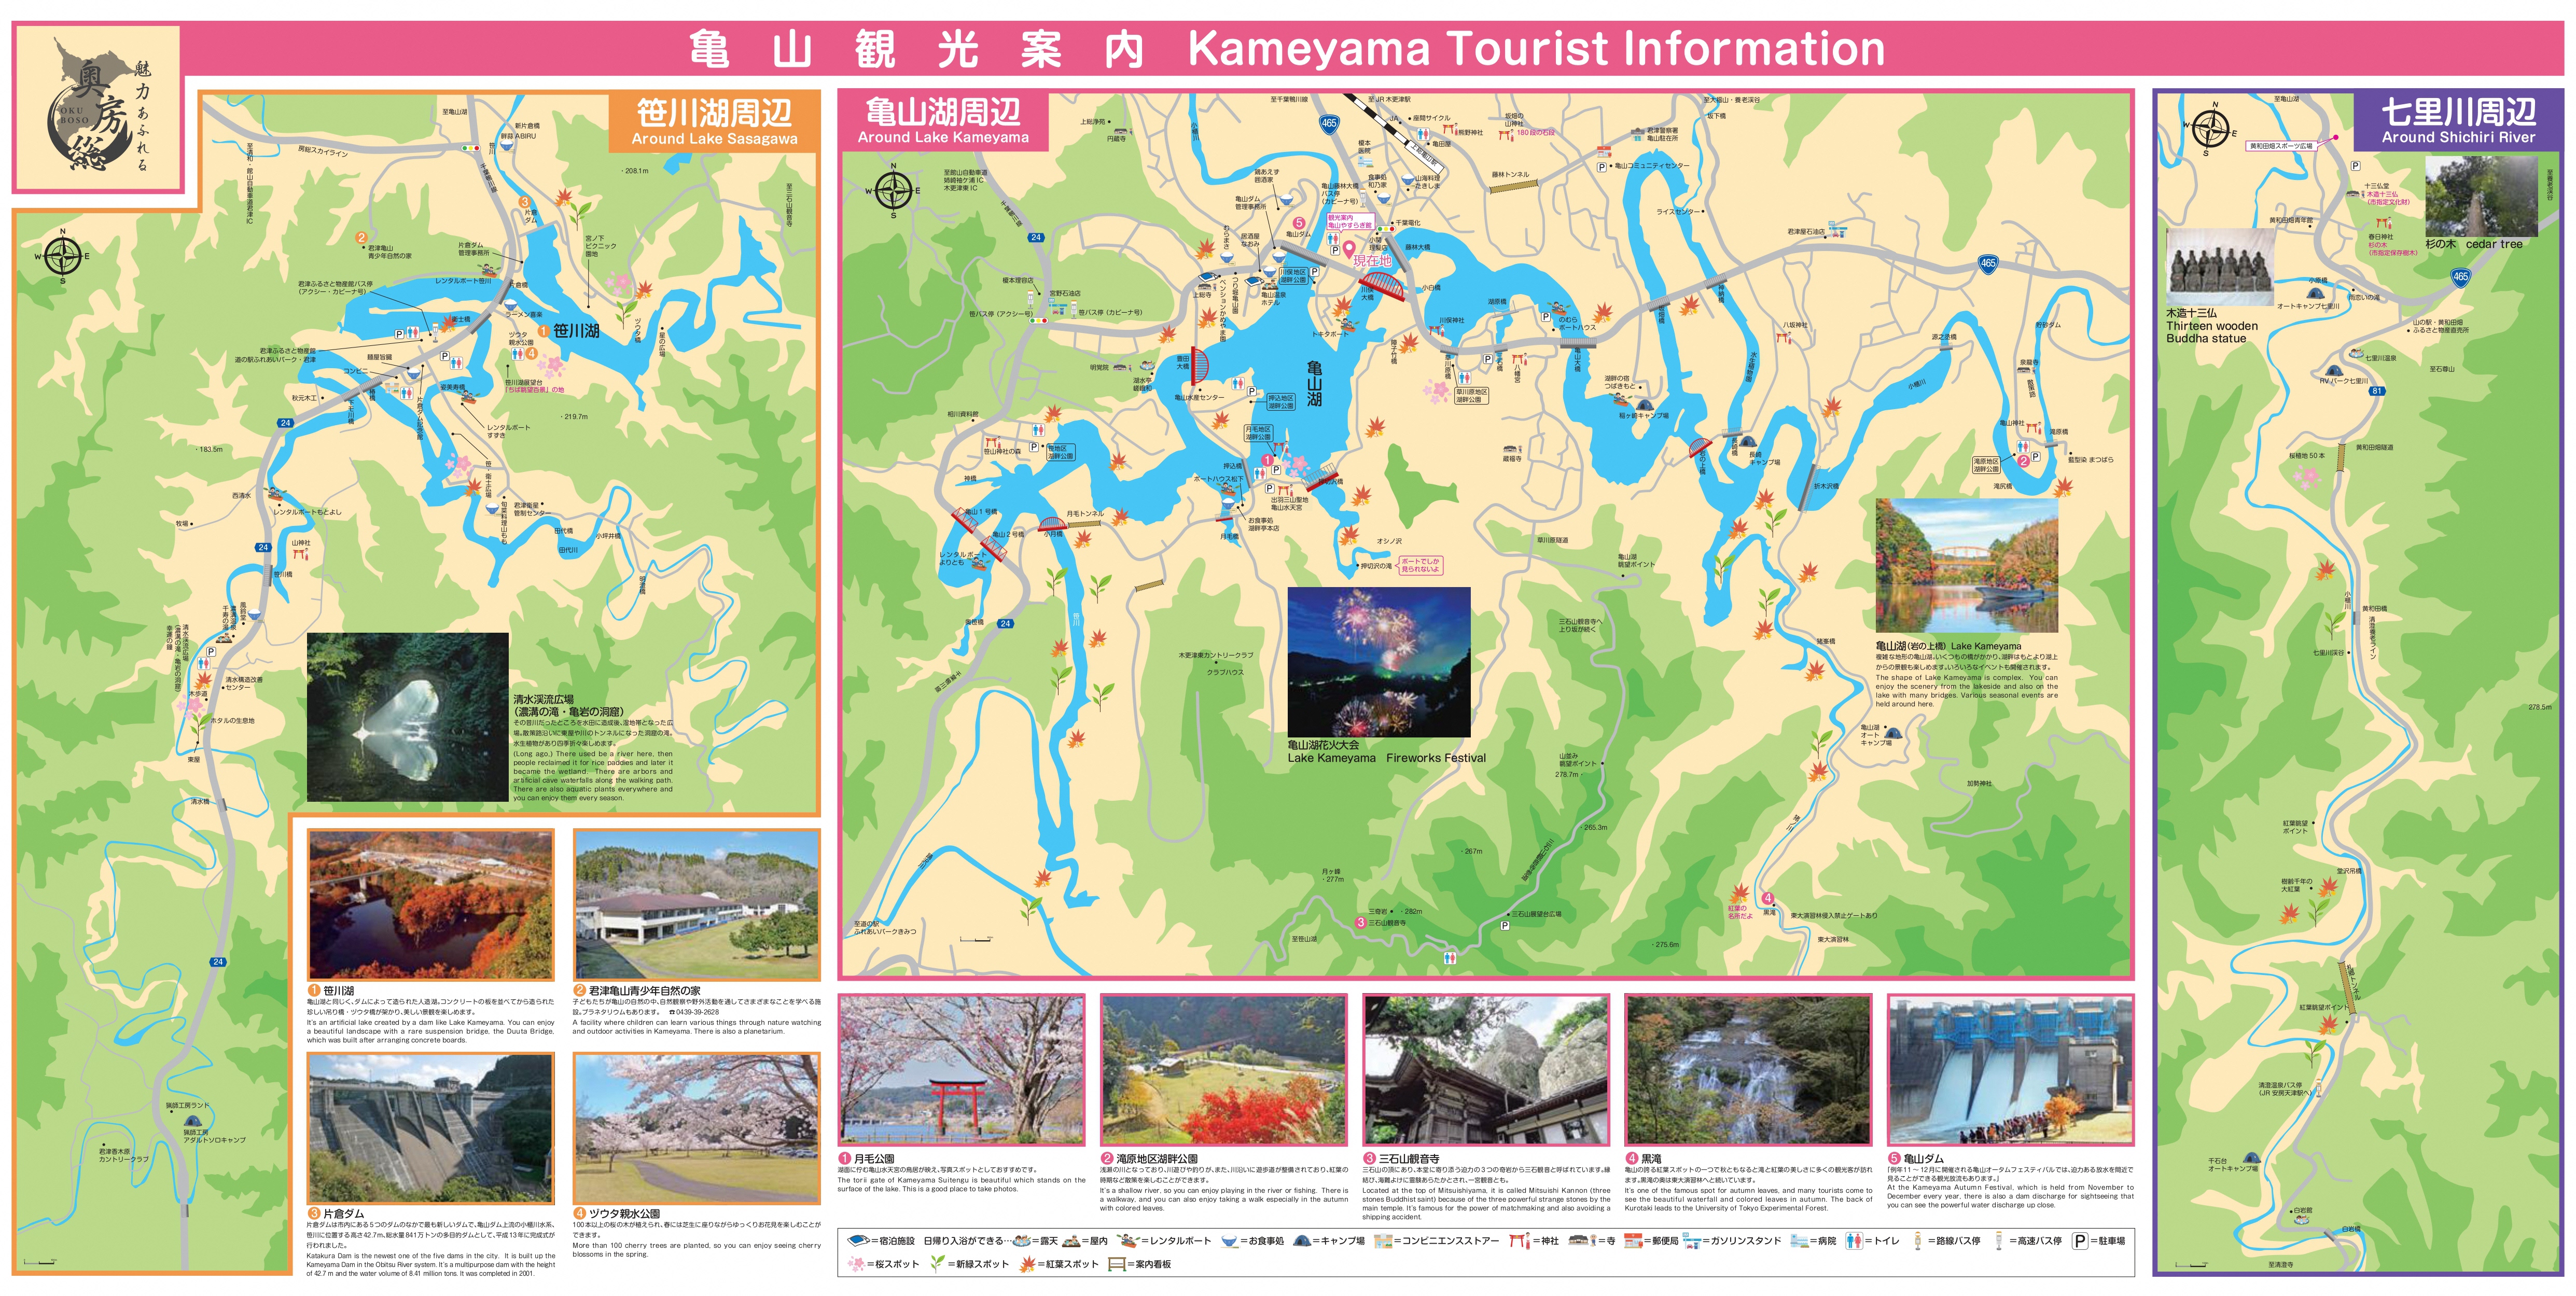Click the red 豊田大橋 bridge icon
This screenshot has width=2576, height=1296.
(1200, 366)
